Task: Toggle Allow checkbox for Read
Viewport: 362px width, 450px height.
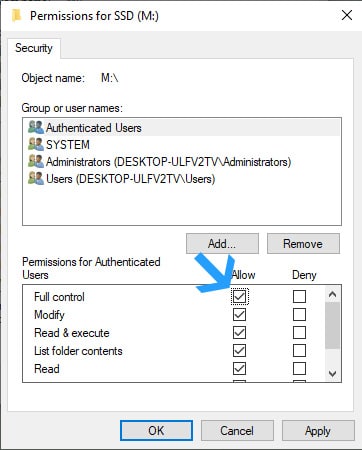Action: click(x=240, y=368)
